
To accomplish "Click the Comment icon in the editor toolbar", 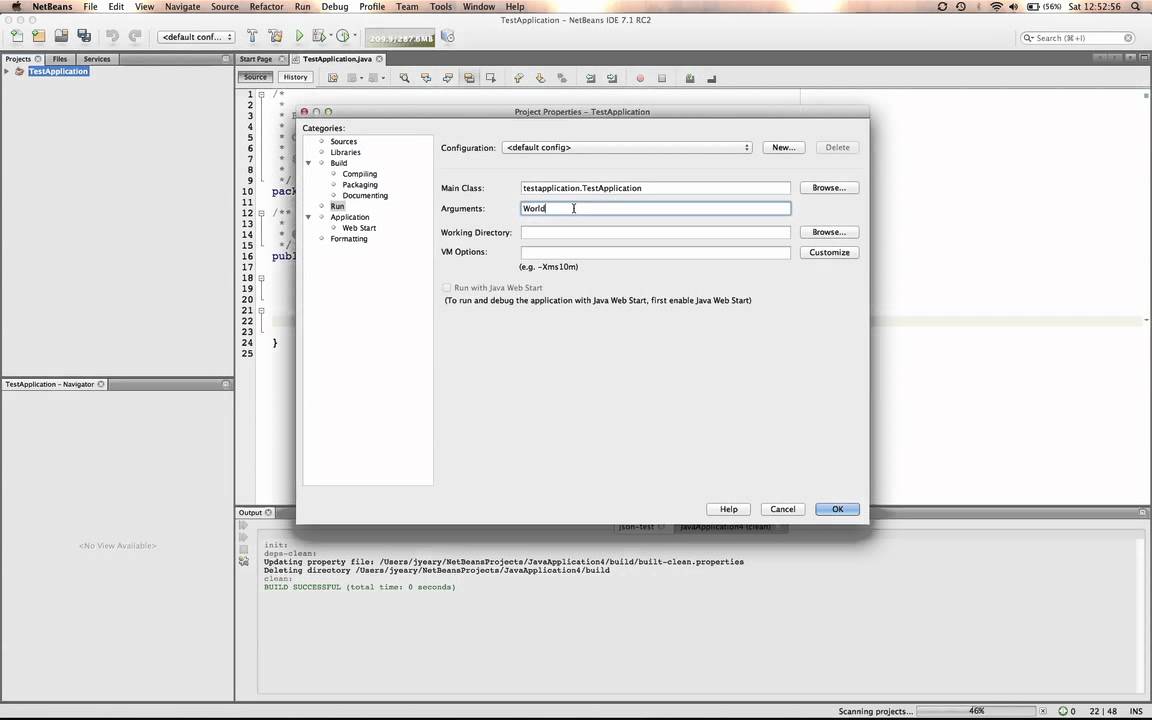I will pos(690,78).
